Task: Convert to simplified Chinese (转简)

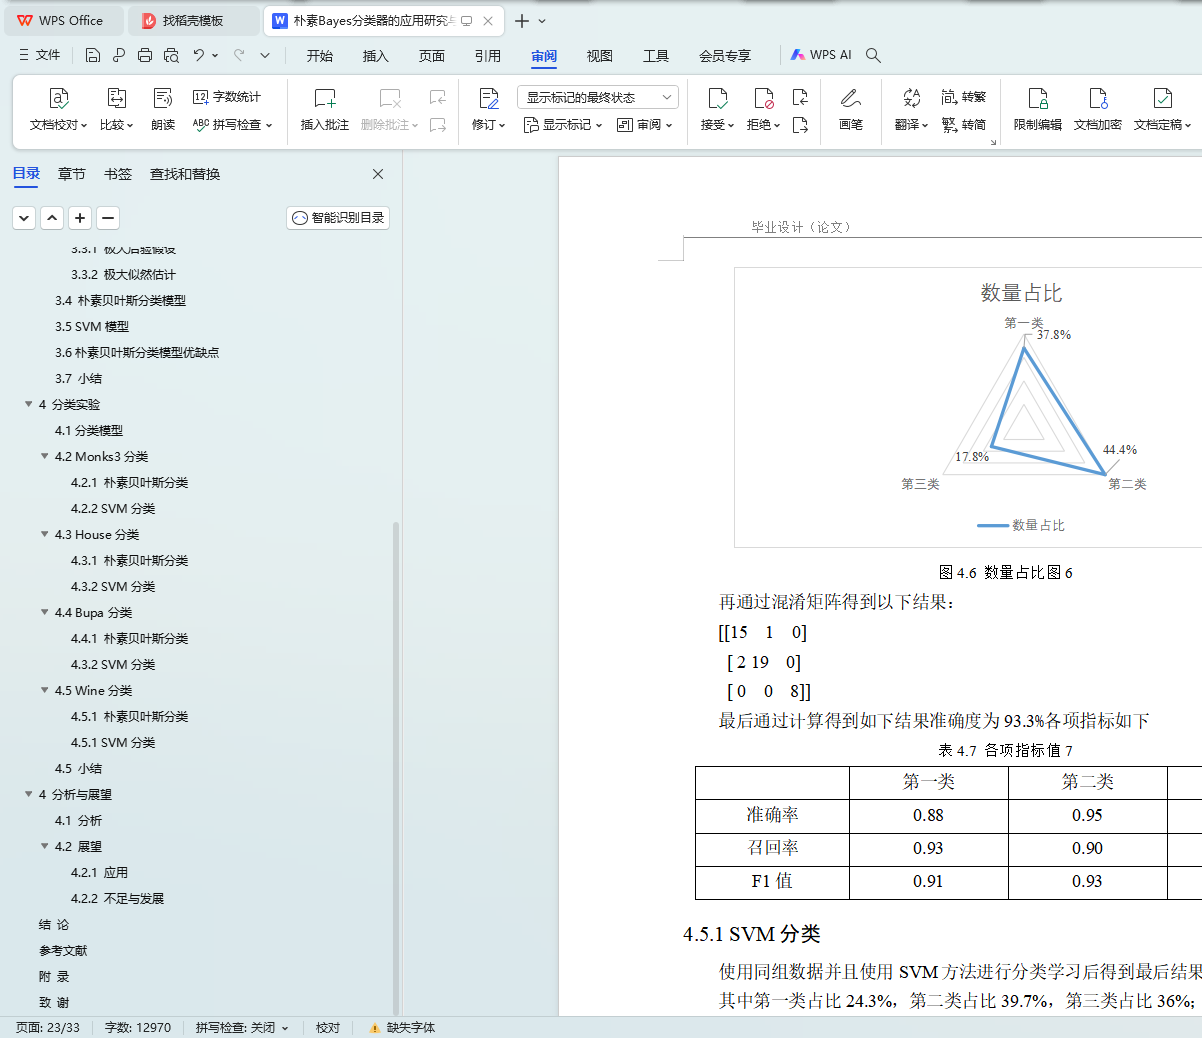Action: [964, 125]
